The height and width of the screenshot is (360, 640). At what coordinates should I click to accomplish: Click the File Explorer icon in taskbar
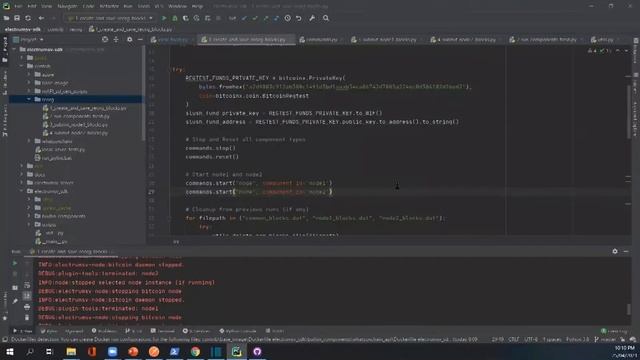click(x=71, y=351)
